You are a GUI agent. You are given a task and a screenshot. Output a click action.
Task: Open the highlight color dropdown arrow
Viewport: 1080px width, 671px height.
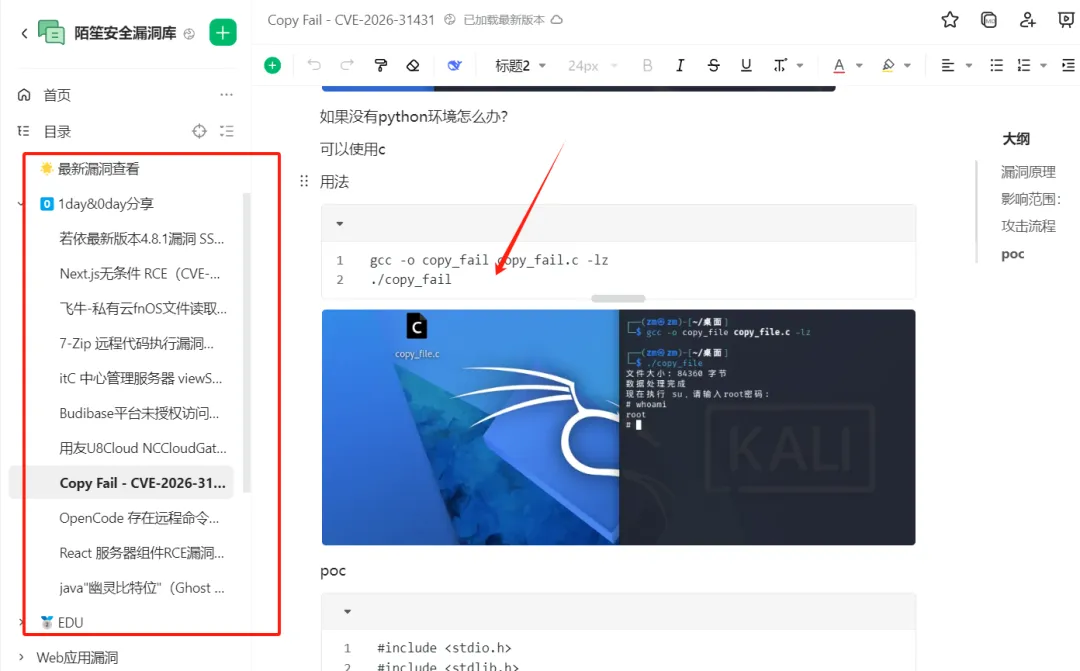[x=908, y=65]
